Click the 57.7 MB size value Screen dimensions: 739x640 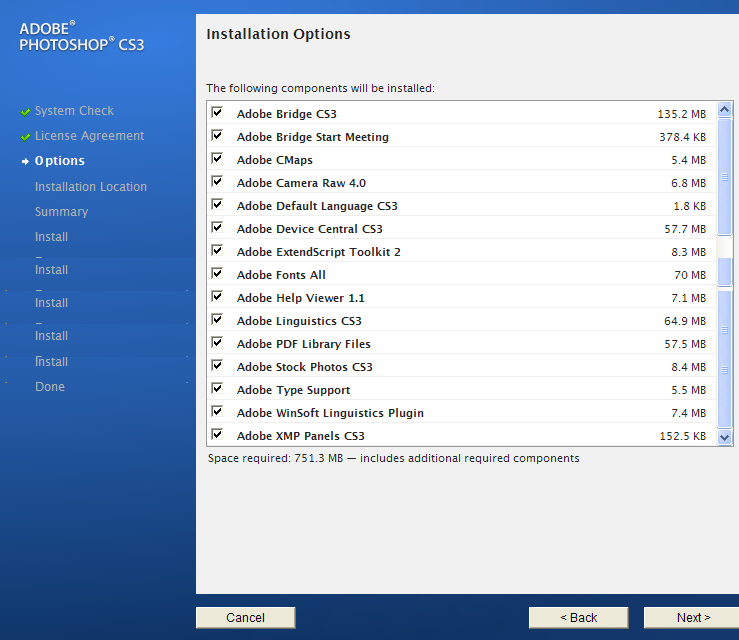pyautogui.click(x=685, y=229)
